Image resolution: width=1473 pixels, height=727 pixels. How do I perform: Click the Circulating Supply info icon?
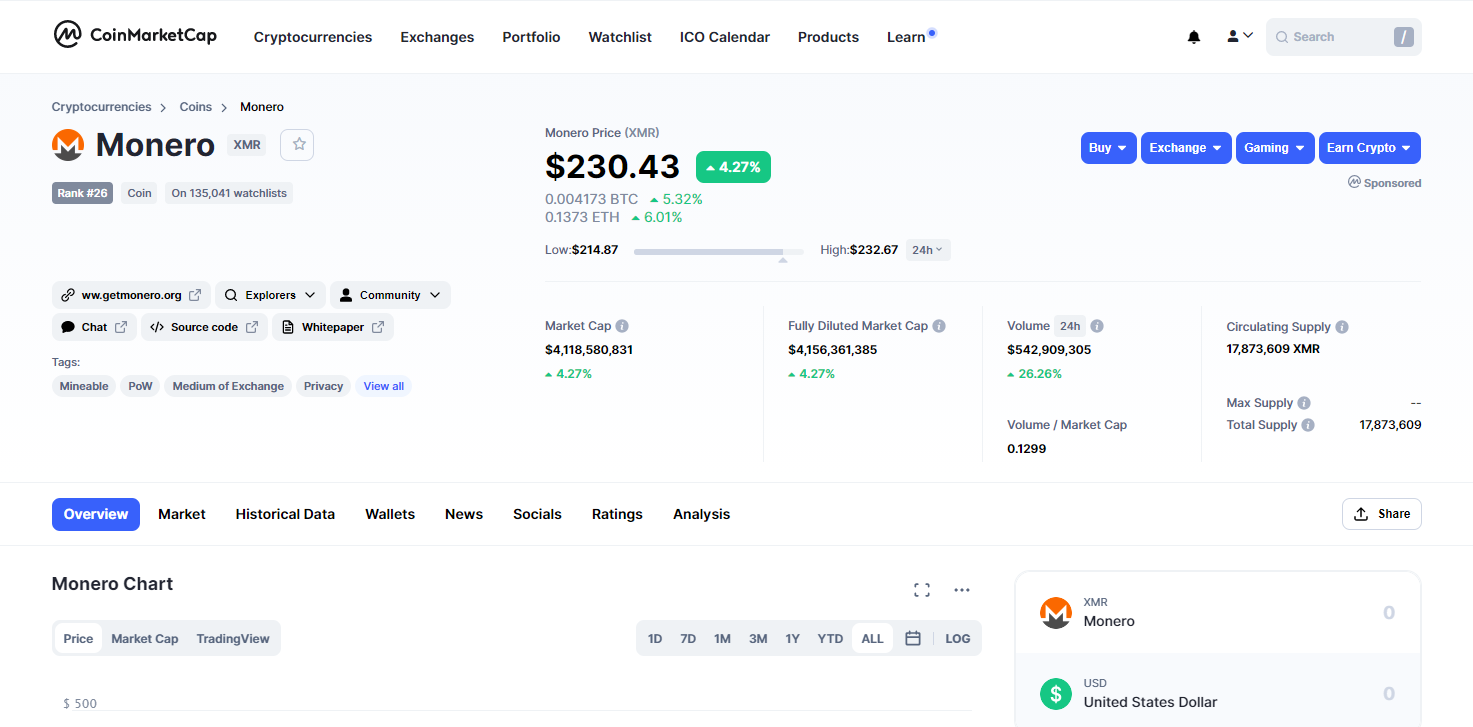click(1342, 327)
